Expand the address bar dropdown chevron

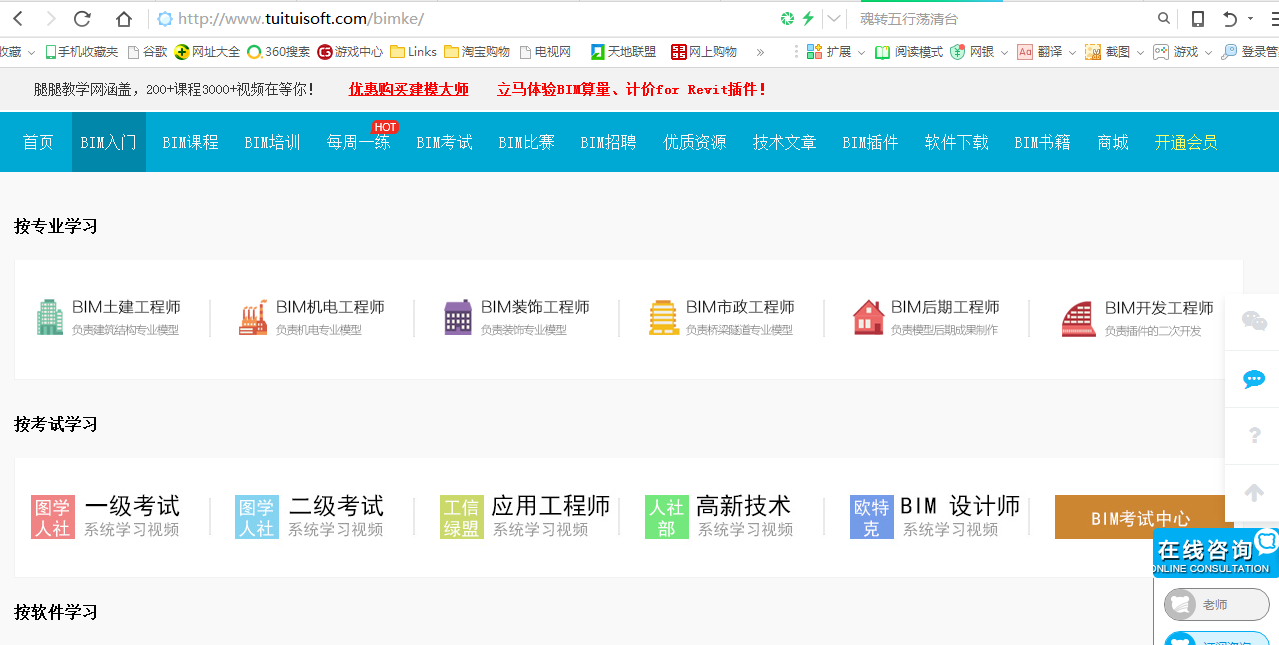(x=833, y=18)
